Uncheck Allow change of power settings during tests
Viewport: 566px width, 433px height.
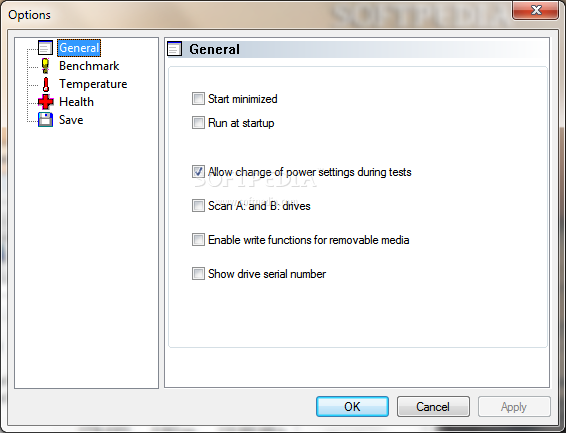point(198,172)
